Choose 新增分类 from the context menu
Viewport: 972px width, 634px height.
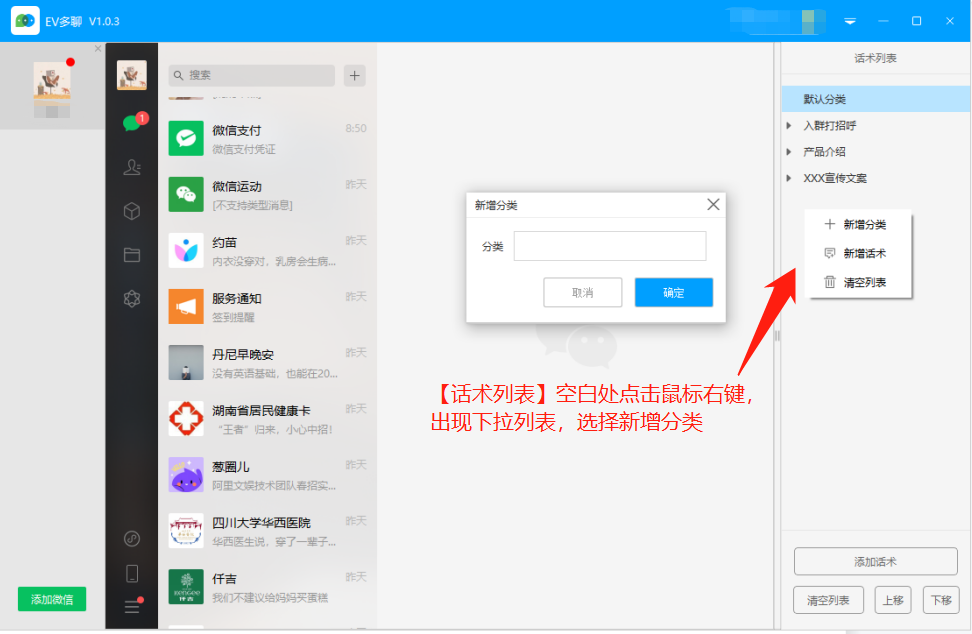point(859,224)
